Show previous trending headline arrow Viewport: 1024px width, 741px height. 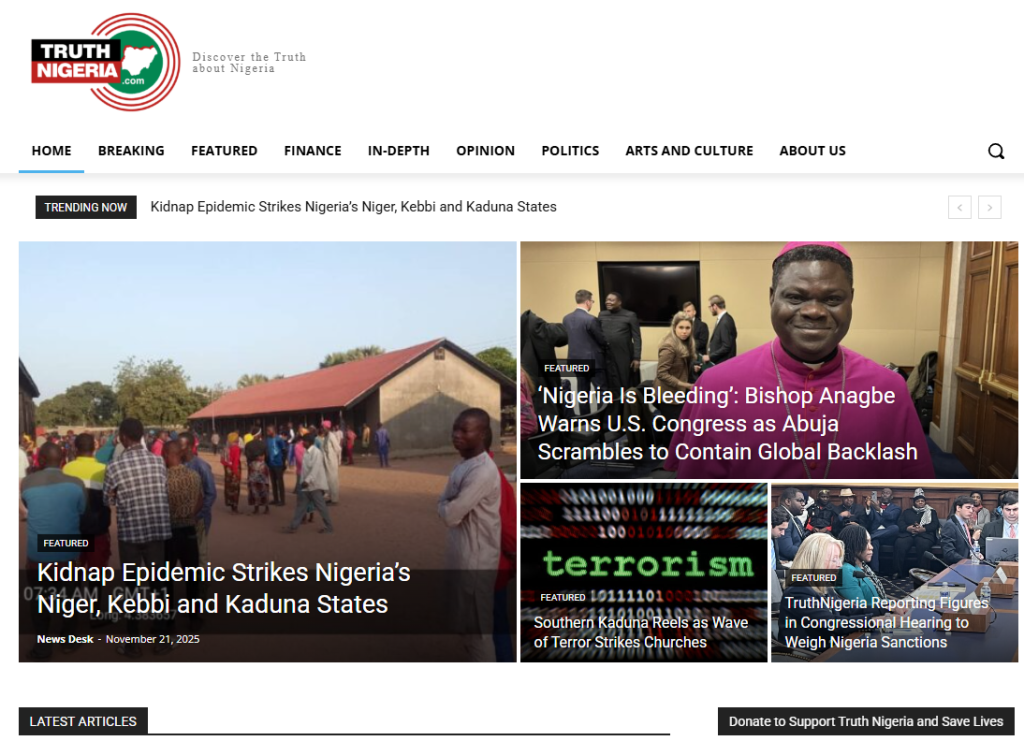959,208
